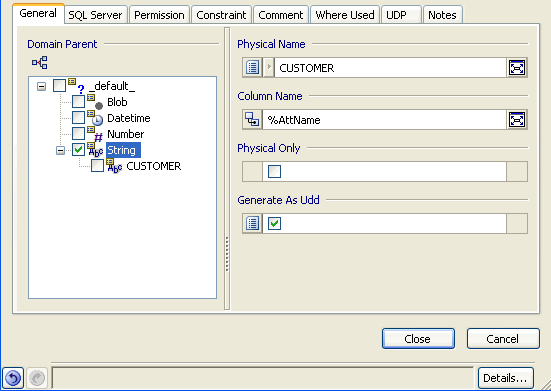
Task: Check the Blob domain checkbox
Action: tap(78, 102)
